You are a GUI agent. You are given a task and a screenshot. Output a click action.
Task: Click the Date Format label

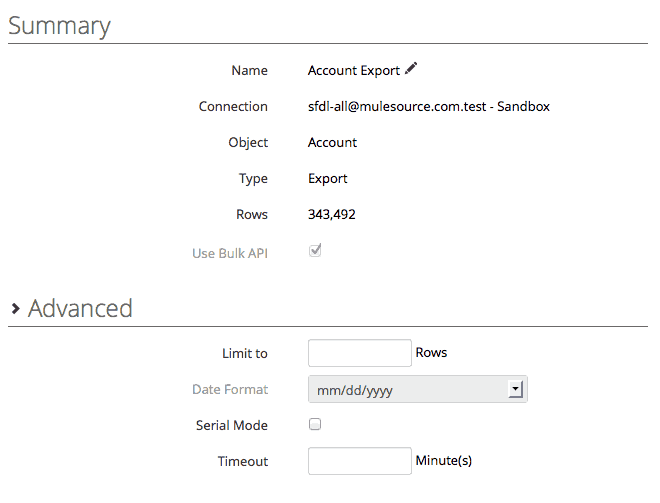coord(229,389)
